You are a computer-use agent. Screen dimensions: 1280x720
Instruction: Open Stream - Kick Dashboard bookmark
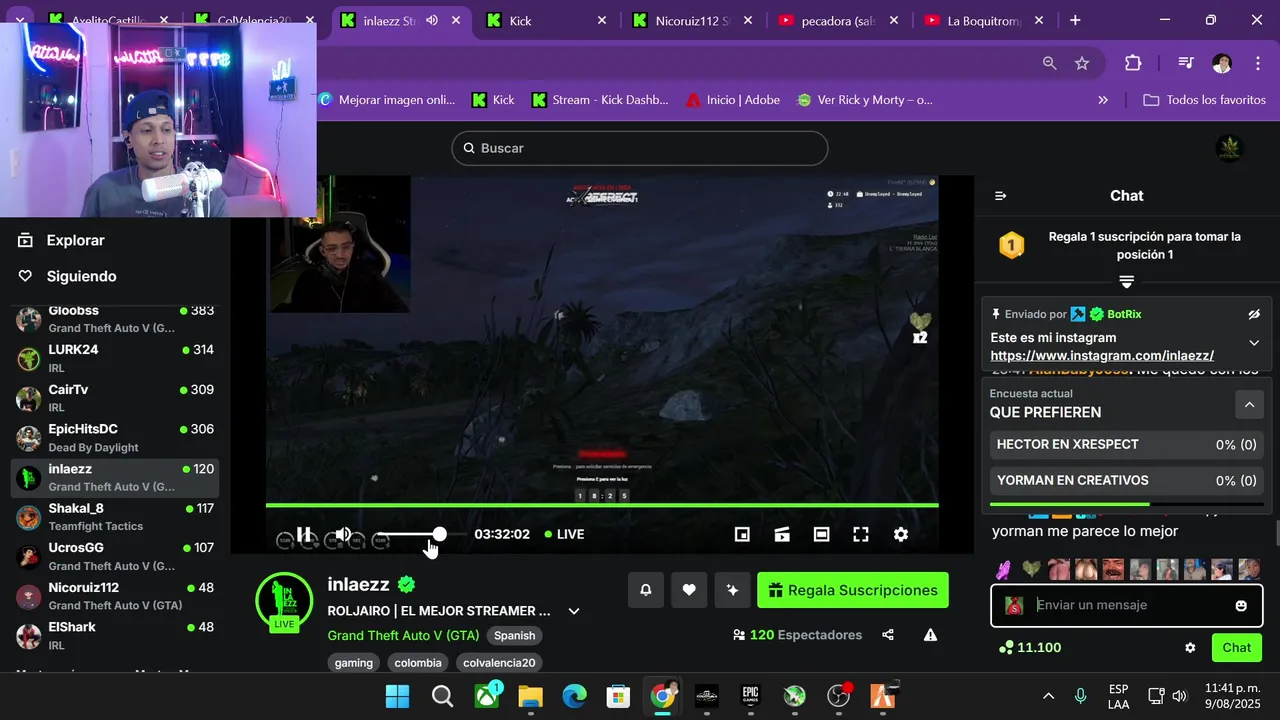pos(600,100)
